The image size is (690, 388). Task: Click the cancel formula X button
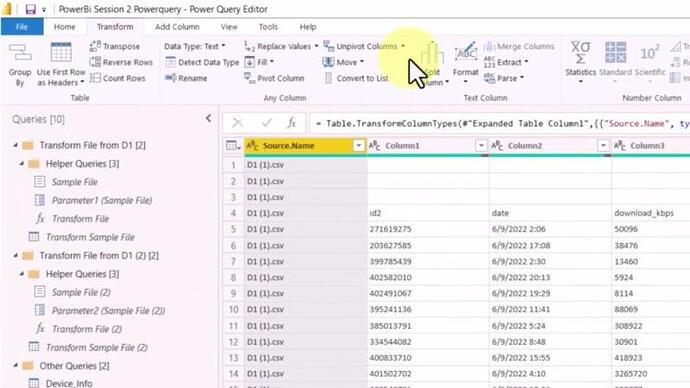(238, 123)
